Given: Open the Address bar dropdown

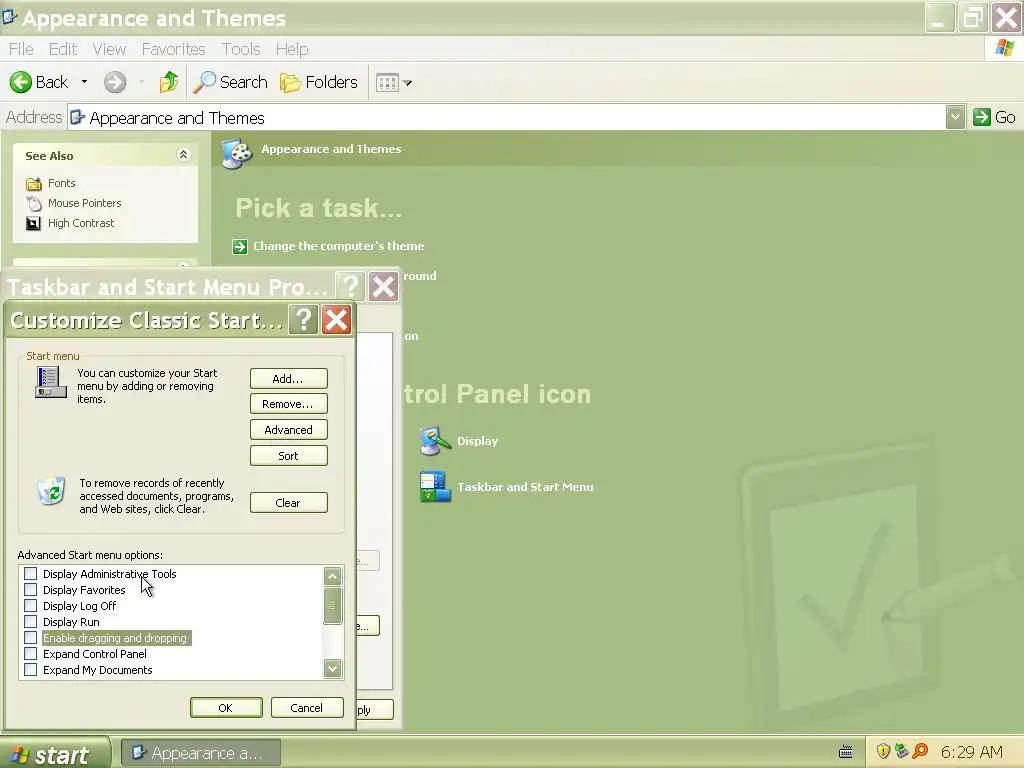Looking at the screenshot, I should (x=955, y=118).
